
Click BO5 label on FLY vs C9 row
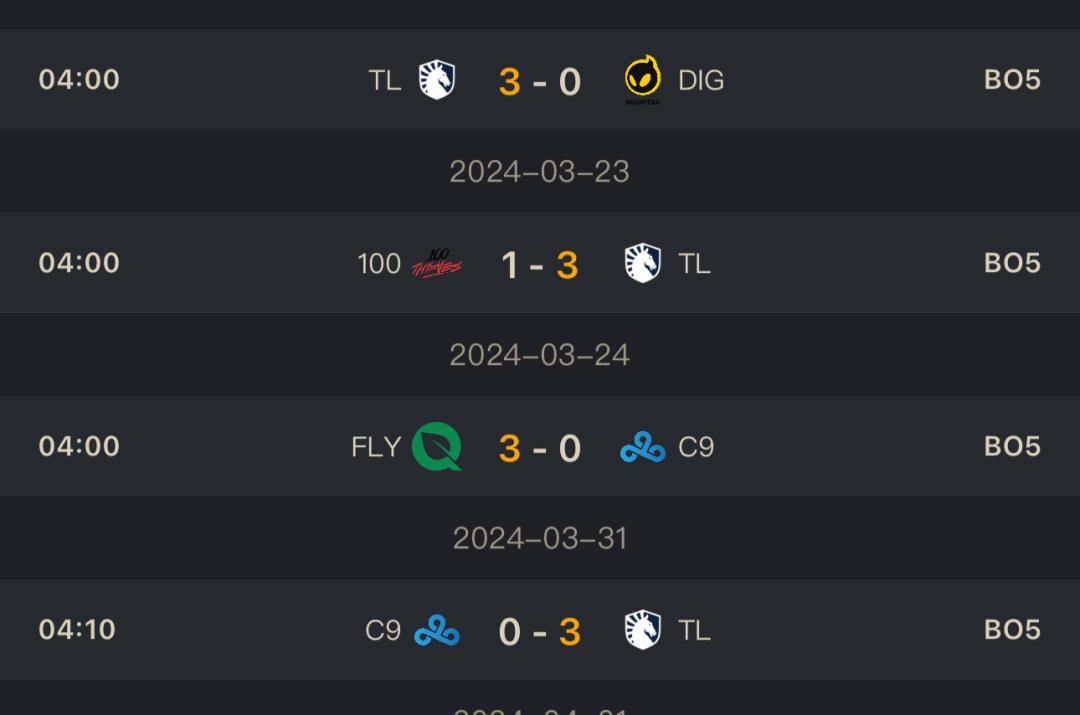pyautogui.click(x=1012, y=447)
